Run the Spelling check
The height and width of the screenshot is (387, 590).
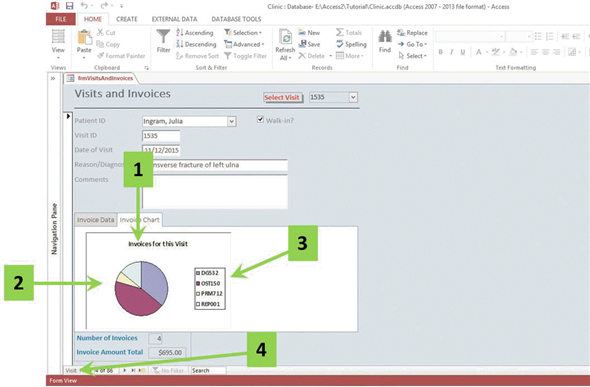tap(351, 44)
